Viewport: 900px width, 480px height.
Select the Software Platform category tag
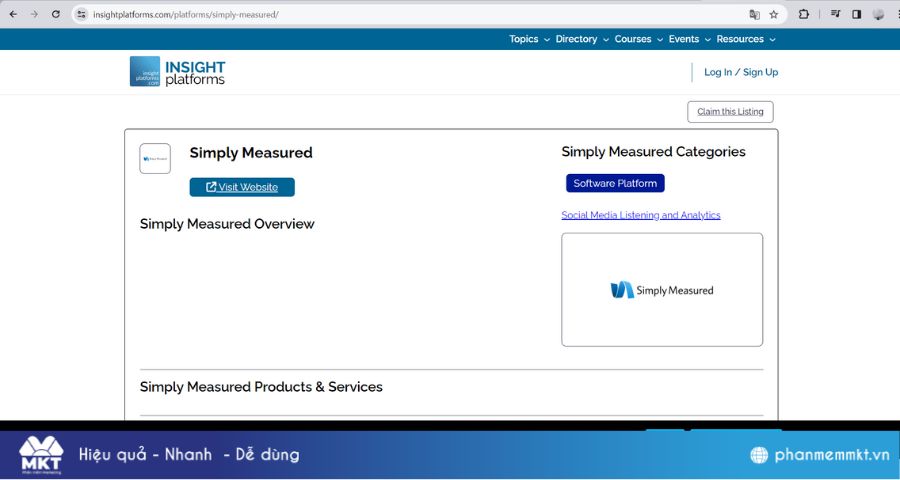615,183
